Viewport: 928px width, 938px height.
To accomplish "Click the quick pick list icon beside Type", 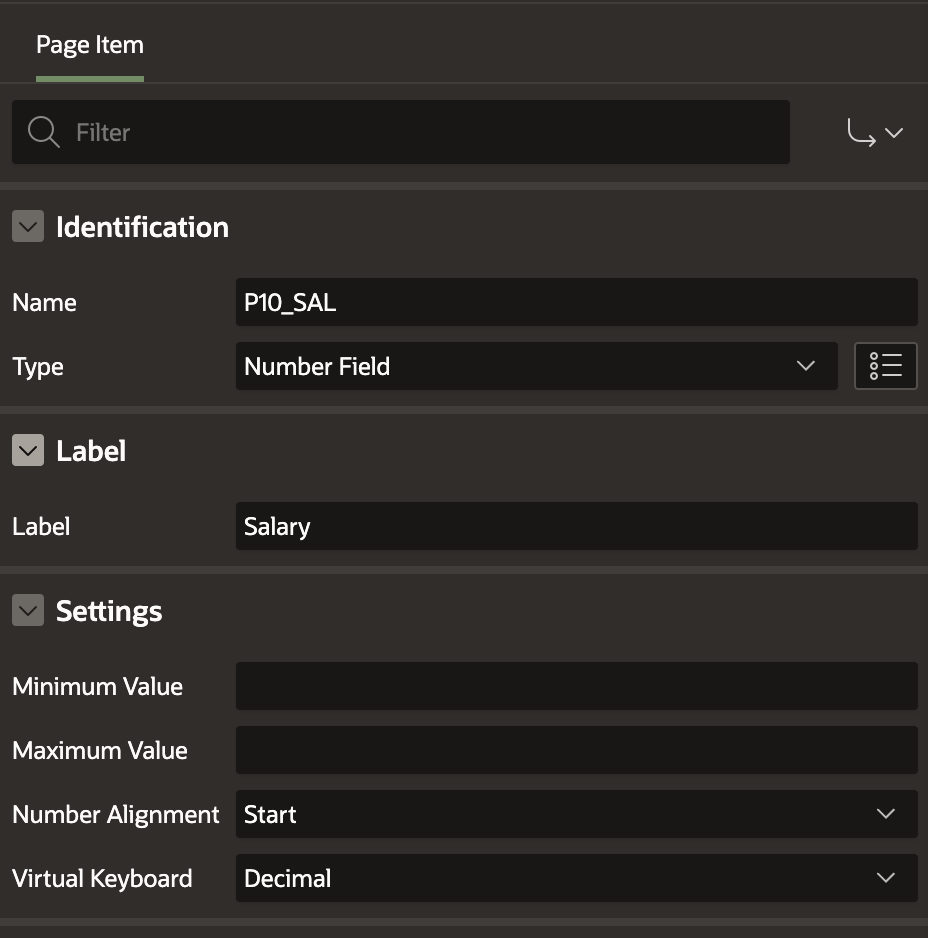I will tap(885, 366).
